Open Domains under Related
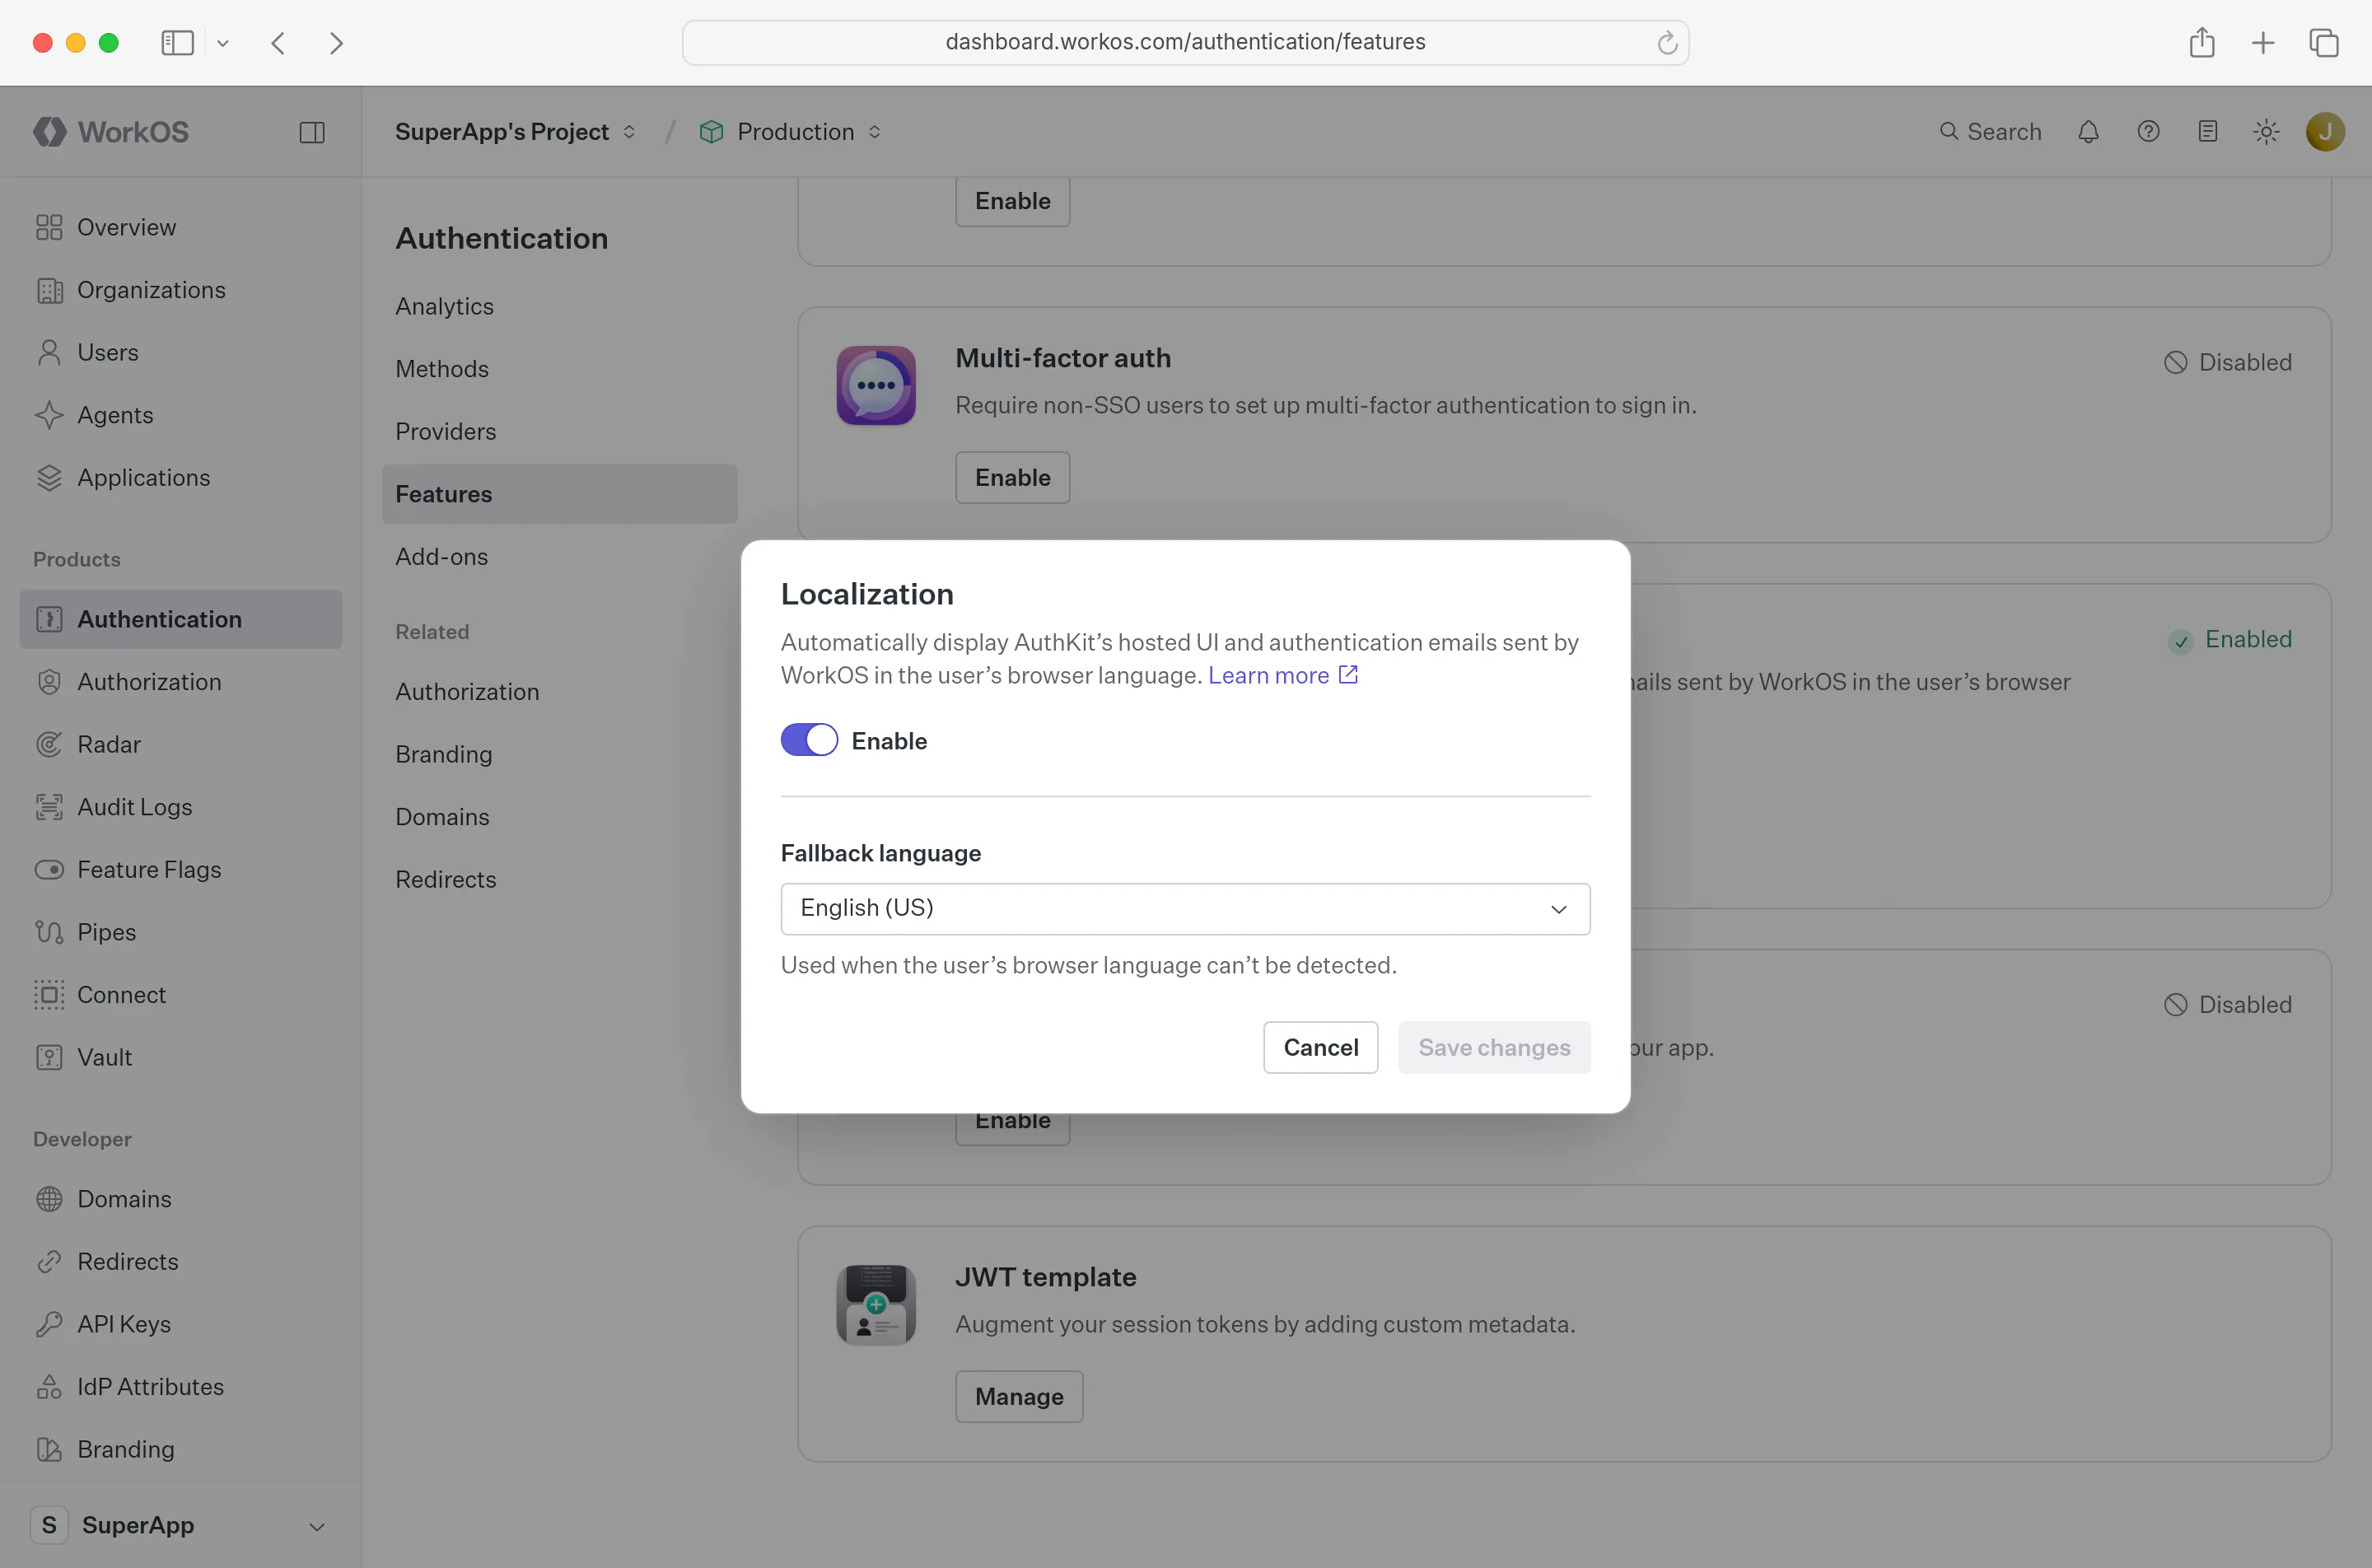 pos(560,817)
